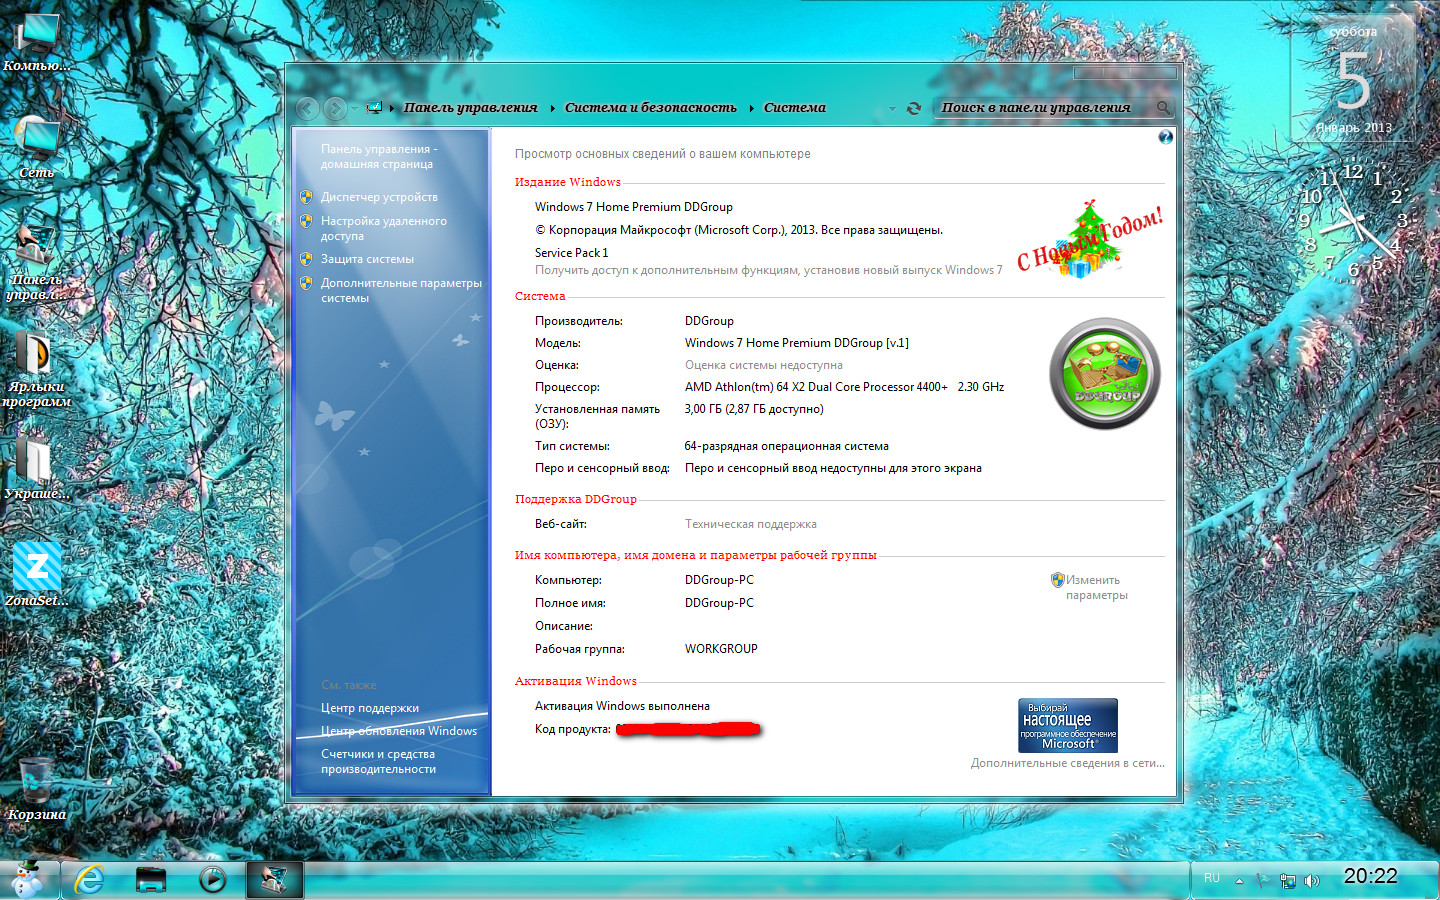Image resolution: width=1440 pixels, height=900 pixels.
Task: Open the address bar history dropdown
Action: [x=892, y=108]
